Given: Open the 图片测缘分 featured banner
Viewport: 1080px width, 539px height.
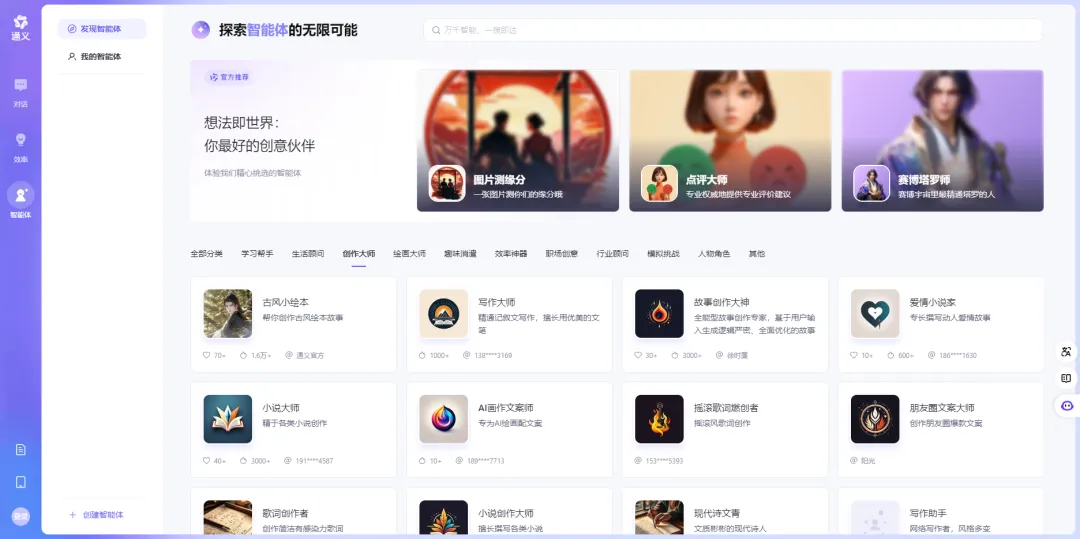Looking at the screenshot, I should (x=518, y=140).
